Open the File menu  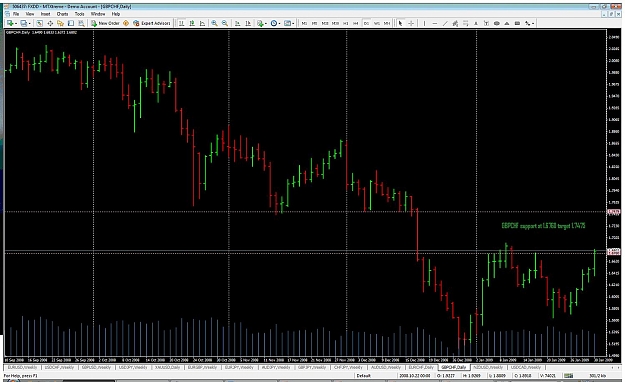pos(16,14)
